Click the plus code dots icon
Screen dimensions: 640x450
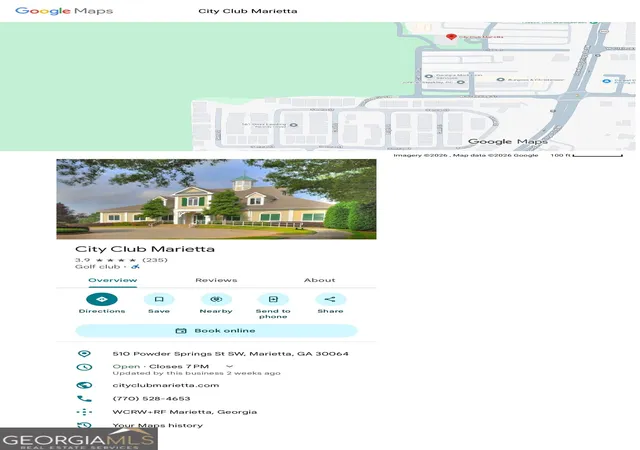pyautogui.click(x=84, y=412)
